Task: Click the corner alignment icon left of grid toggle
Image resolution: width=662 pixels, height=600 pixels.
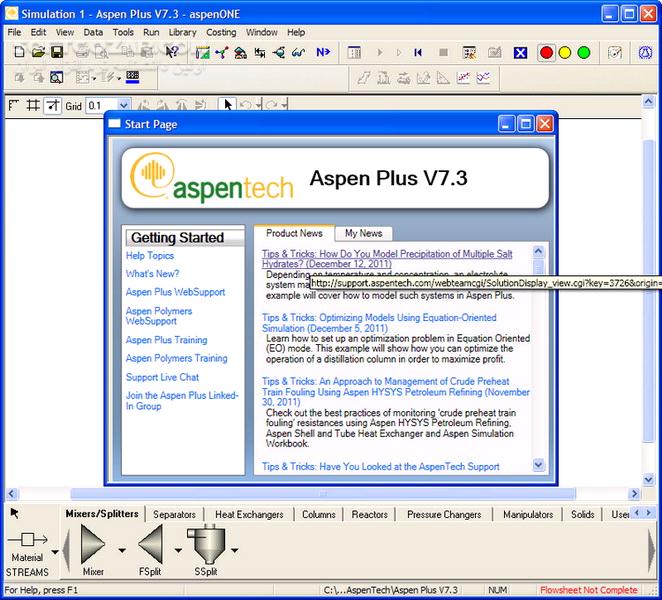Action: click(14, 105)
